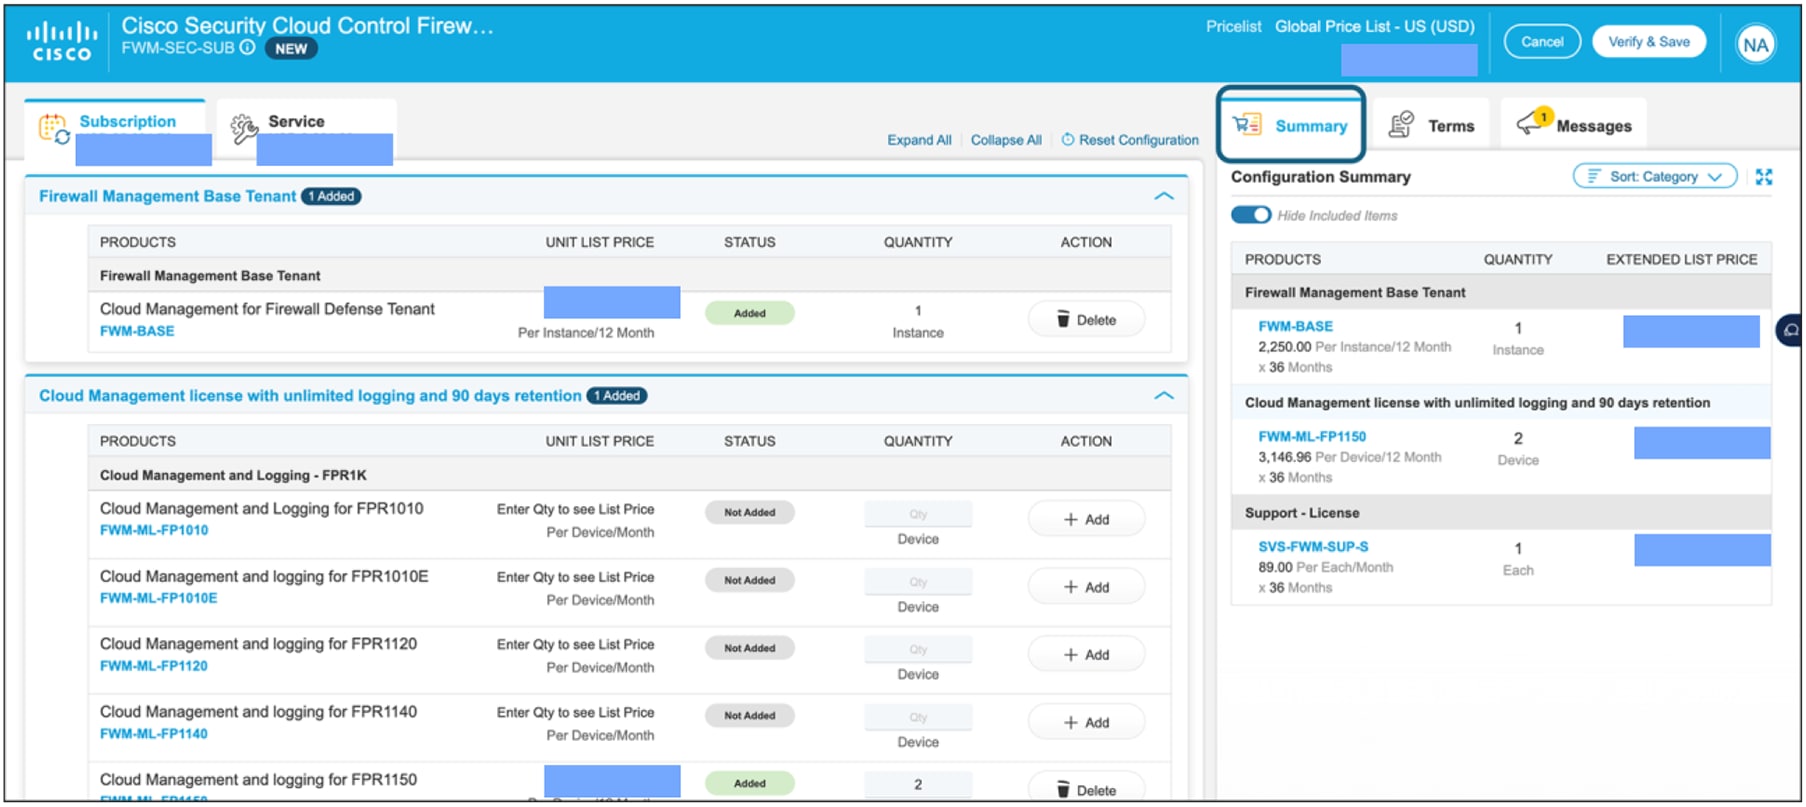Open the NA user avatar

click(x=1755, y=45)
